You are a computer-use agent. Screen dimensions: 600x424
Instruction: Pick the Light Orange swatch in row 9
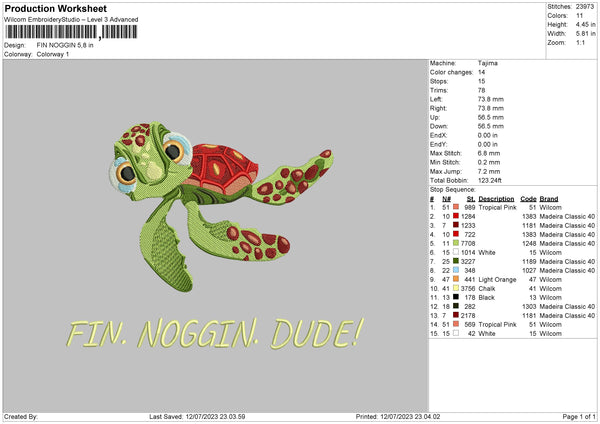click(x=456, y=279)
